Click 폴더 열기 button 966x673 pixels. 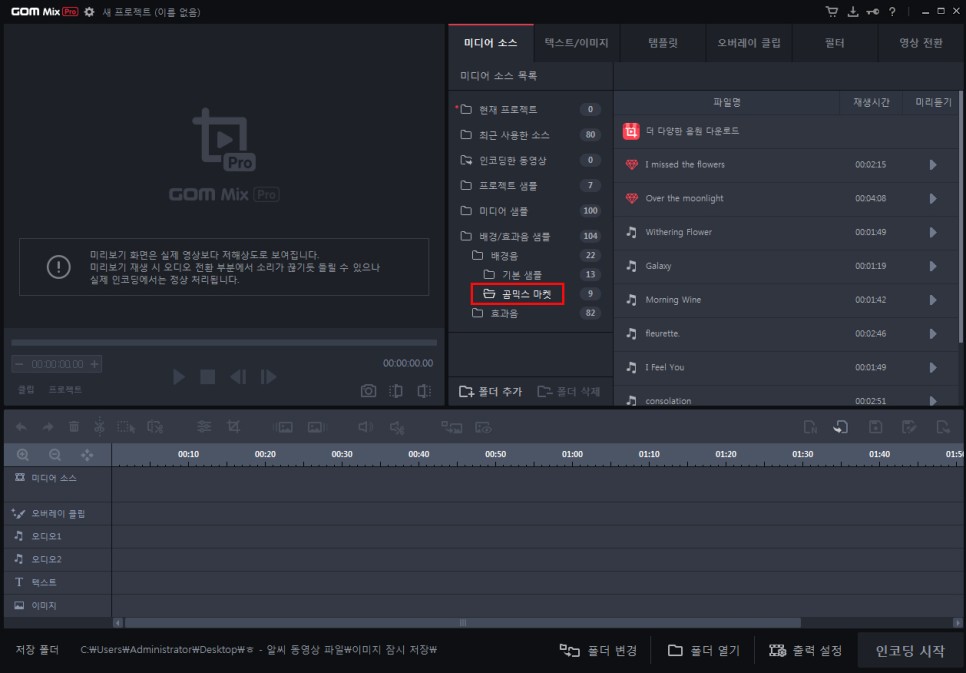pos(703,650)
